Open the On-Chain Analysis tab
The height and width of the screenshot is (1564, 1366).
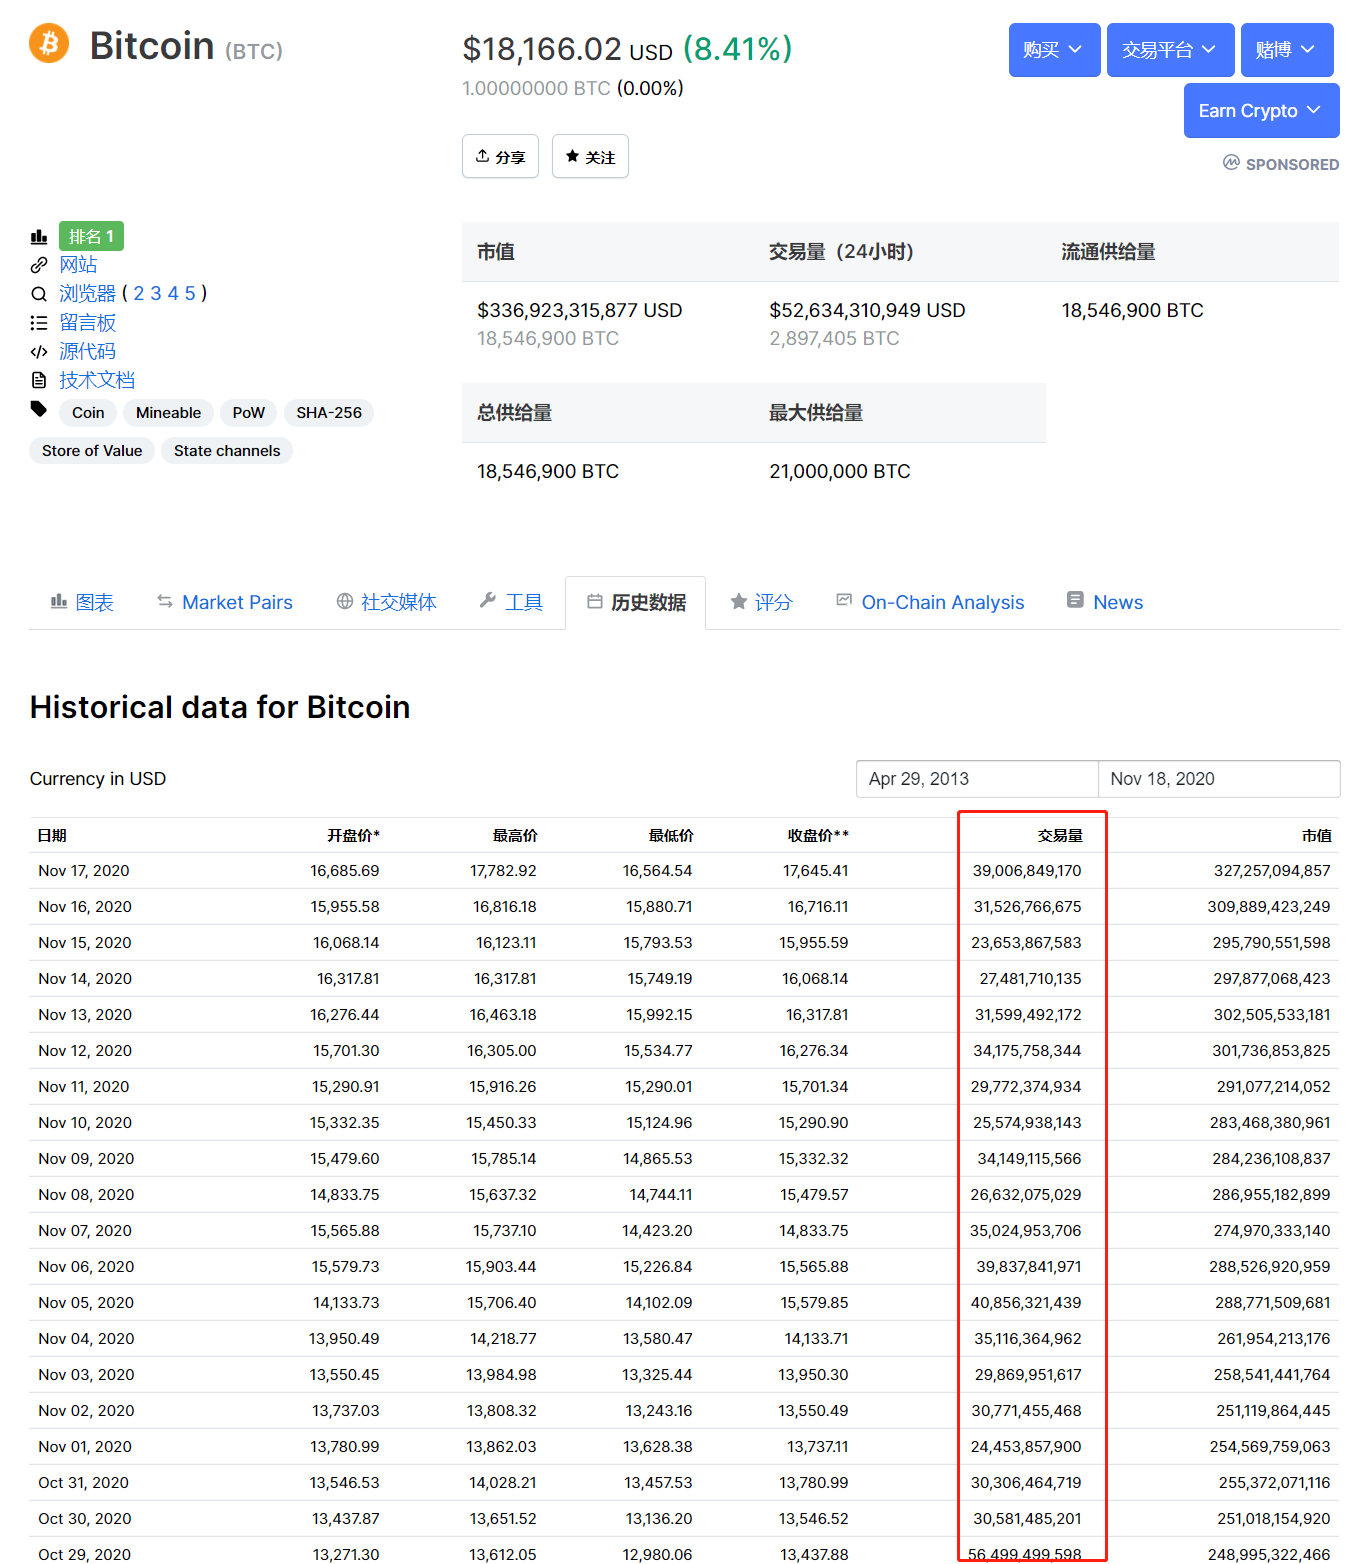coord(930,602)
